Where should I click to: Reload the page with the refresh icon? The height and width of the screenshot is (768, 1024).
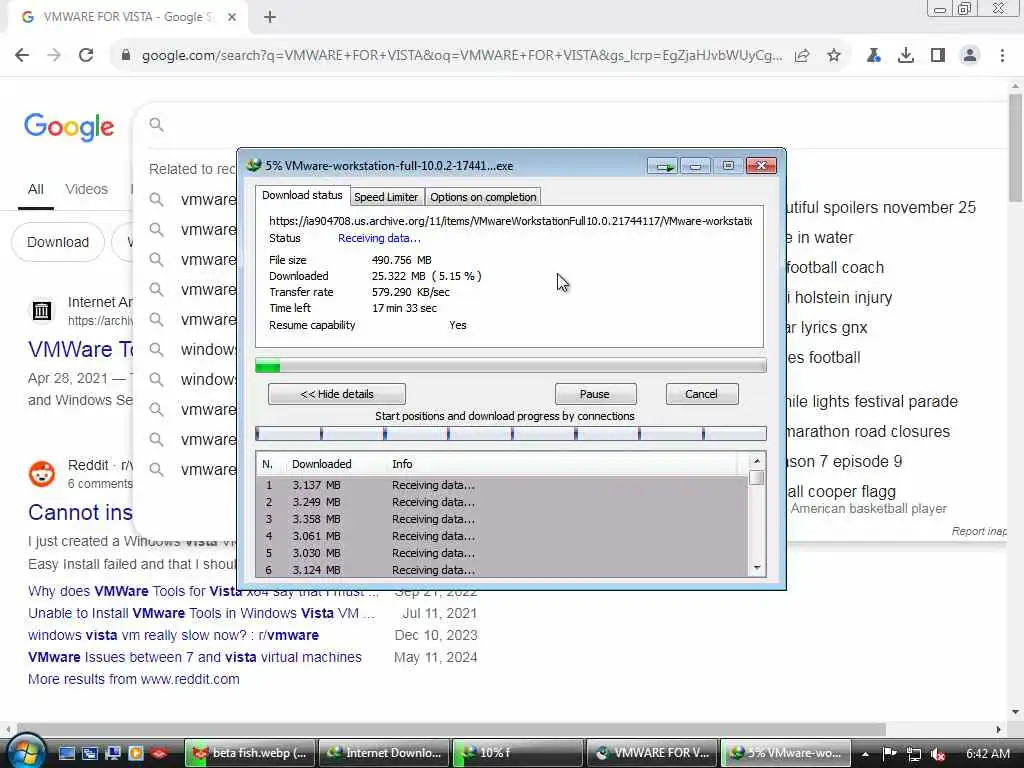(x=86, y=56)
